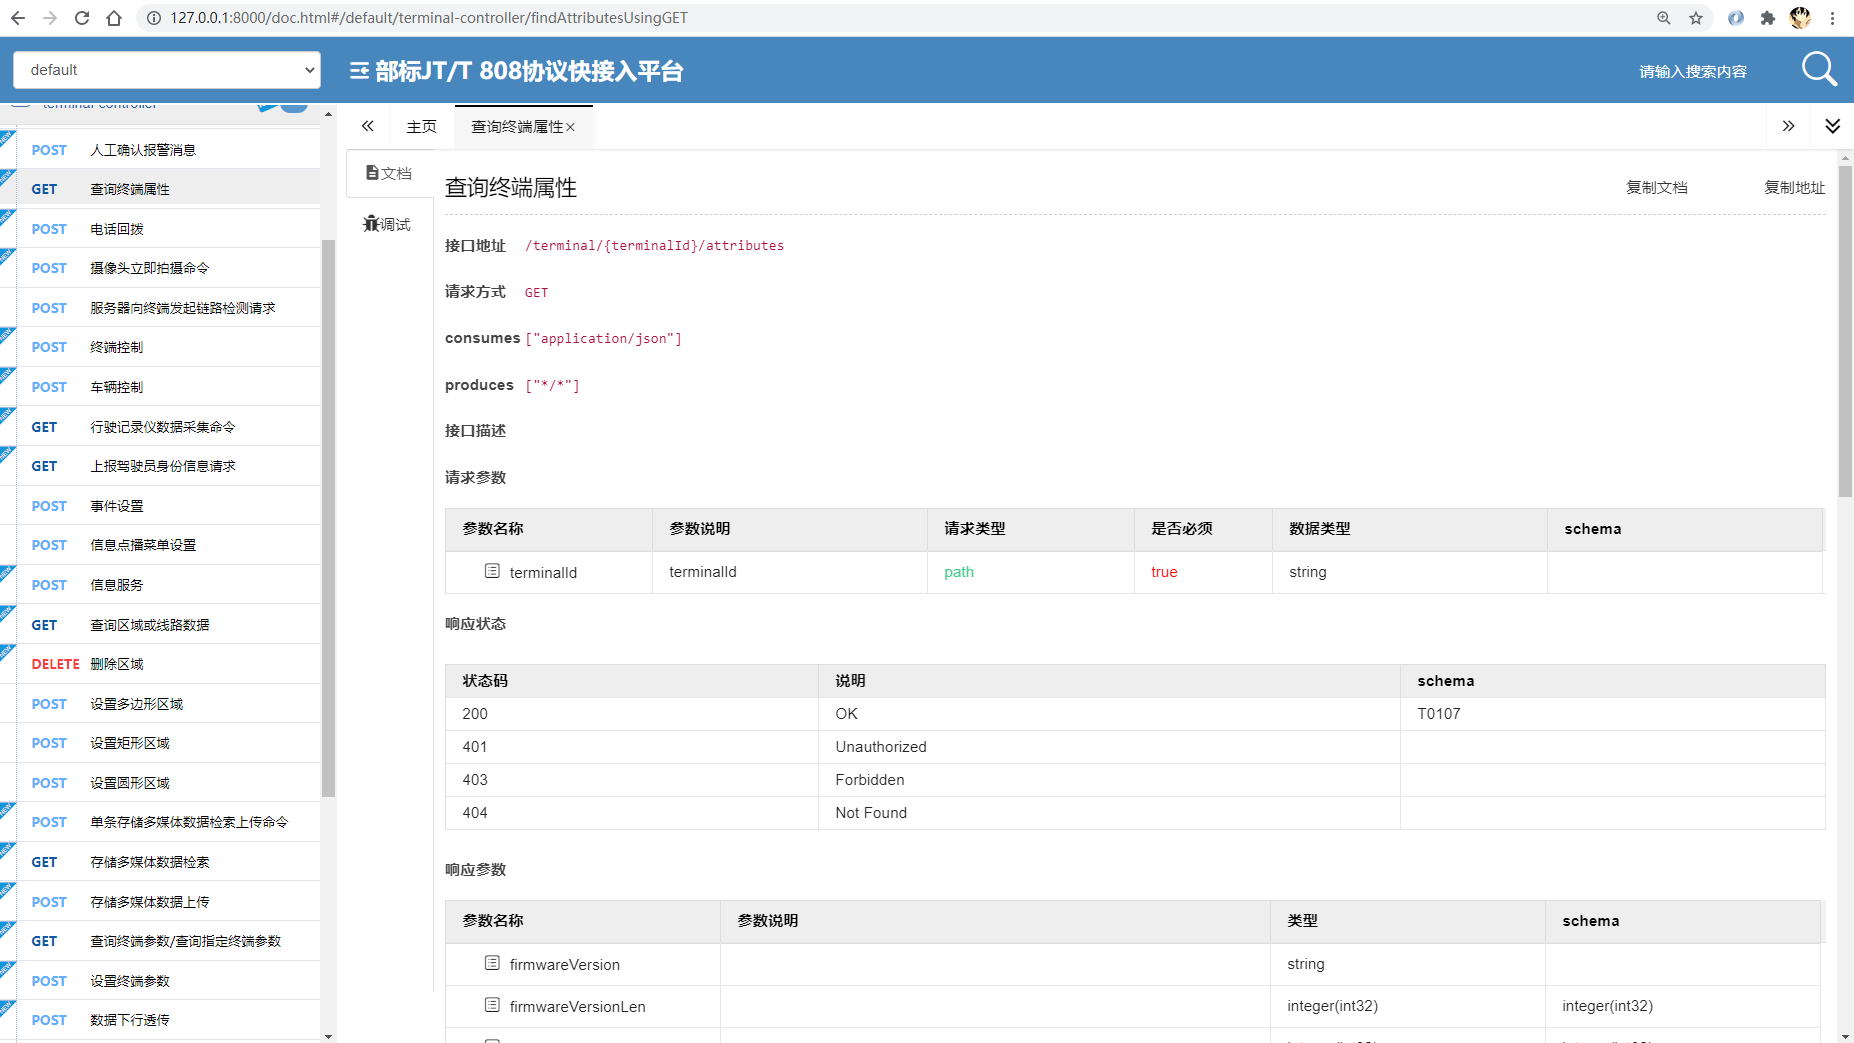Click the browser back arrow
This screenshot has height=1043, width=1854.
coord(18,18)
